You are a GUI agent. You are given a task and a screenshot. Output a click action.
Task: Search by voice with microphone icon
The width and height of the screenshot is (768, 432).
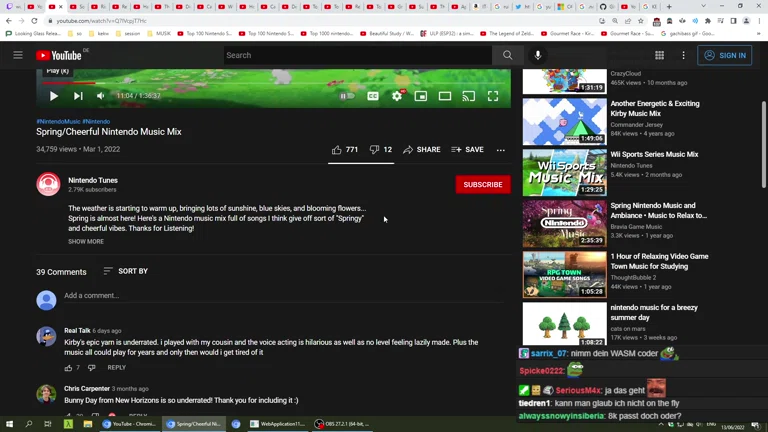pos(538,55)
